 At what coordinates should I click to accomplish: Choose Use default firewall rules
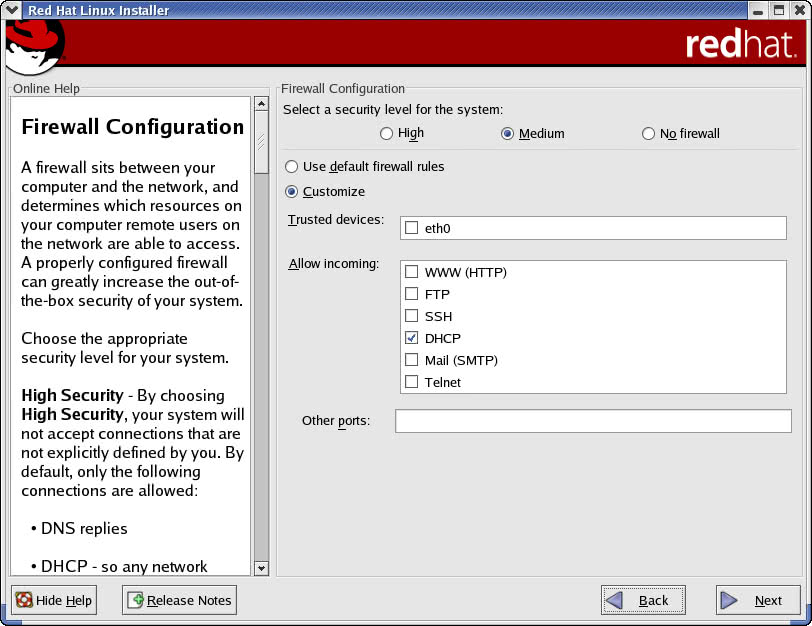292,167
